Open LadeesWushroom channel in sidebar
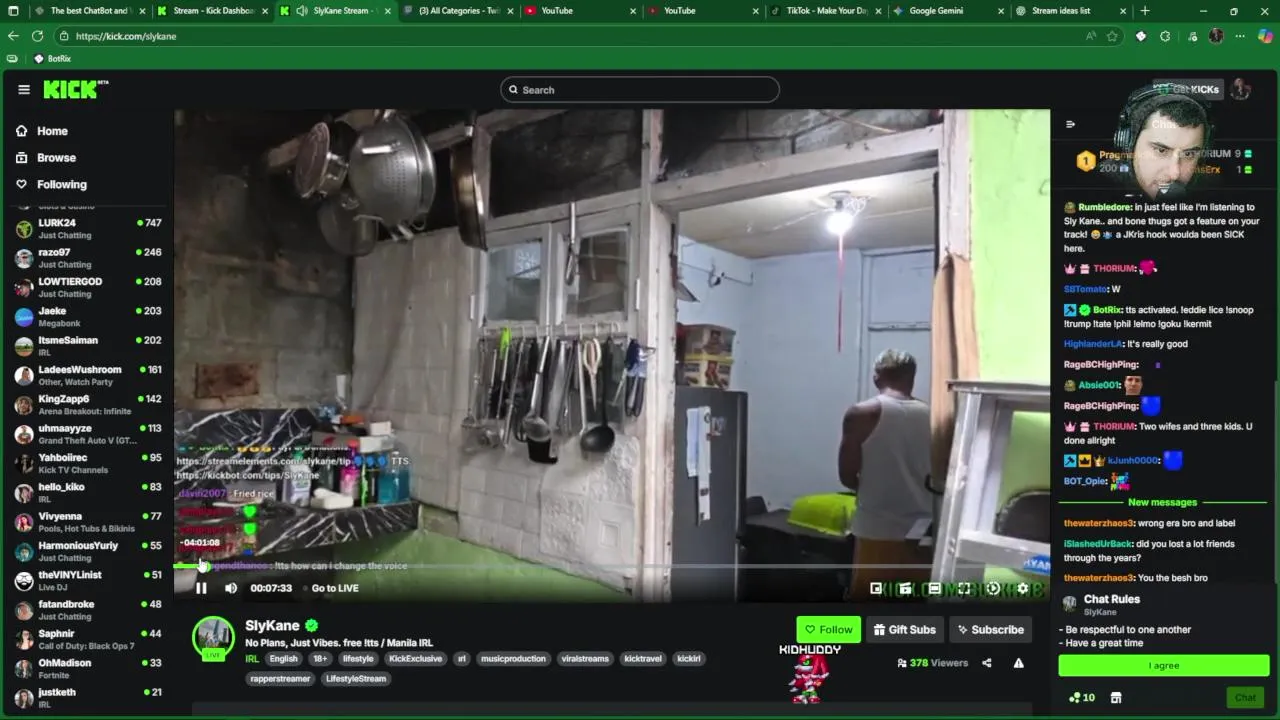The width and height of the screenshot is (1280, 720). coord(87,376)
